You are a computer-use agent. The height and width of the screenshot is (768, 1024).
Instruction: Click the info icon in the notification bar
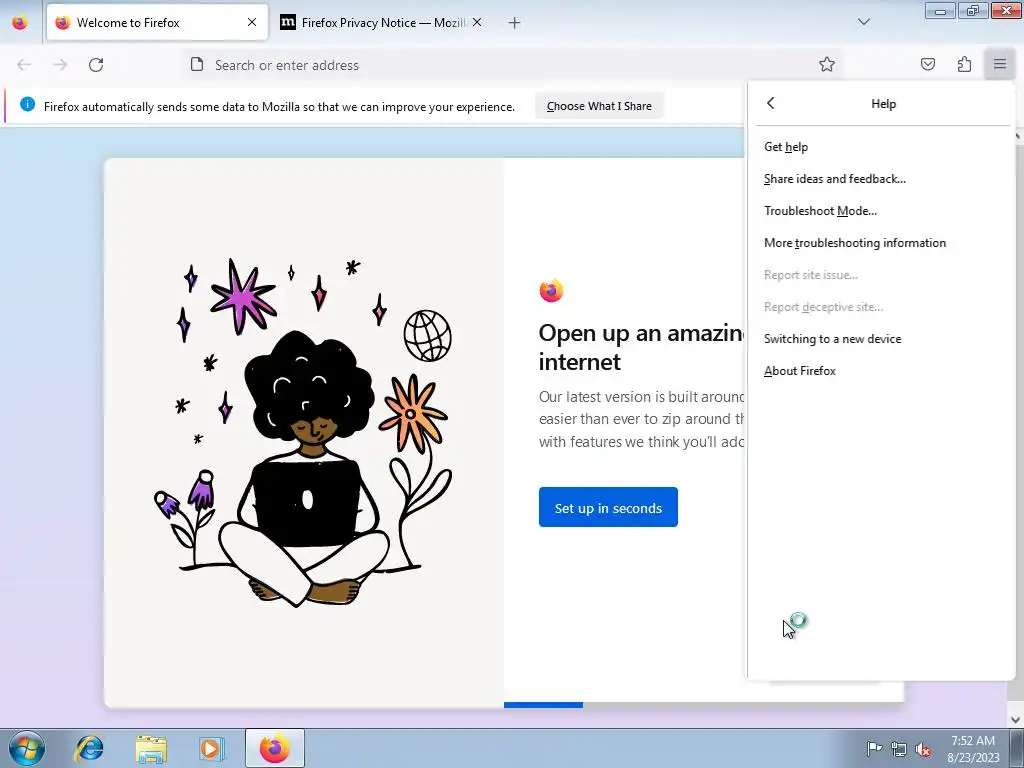[x=27, y=104]
